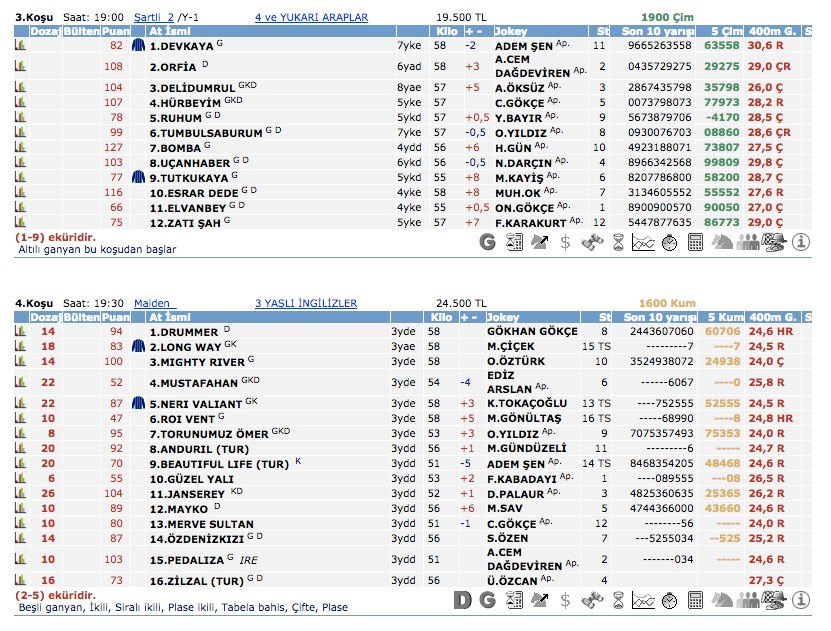
Task: Click the 4 ve YUKARI ARAPLAR link
Action: (x=311, y=18)
